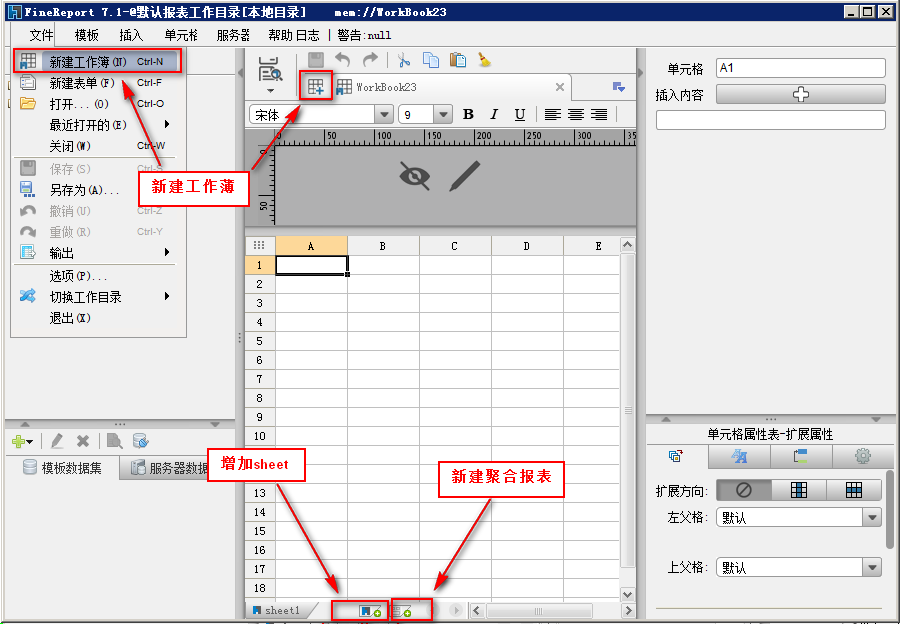Edit the selected dataset with the pencil icon
Image resolution: width=900 pixels, height=624 pixels.
click(x=57, y=441)
